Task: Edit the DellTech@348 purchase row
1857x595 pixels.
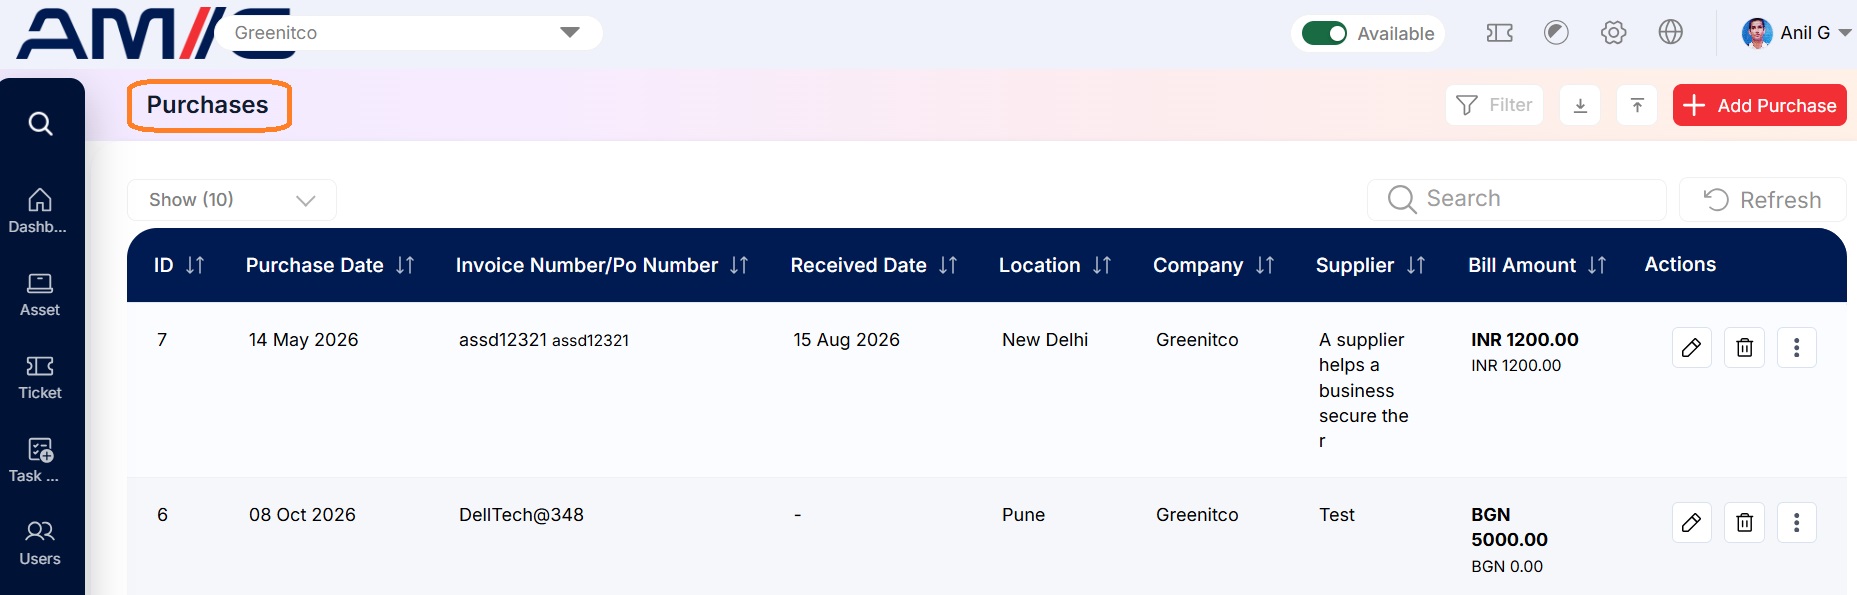Action: (x=1692, y=523)
